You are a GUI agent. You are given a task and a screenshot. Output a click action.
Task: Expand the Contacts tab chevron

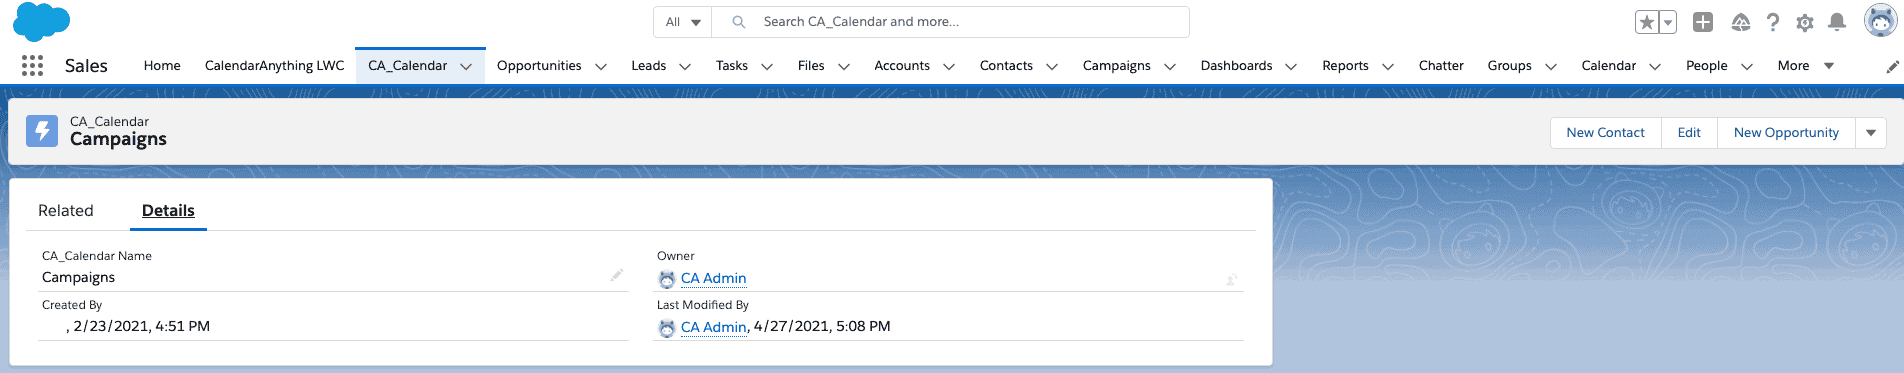pos(1052,67)
